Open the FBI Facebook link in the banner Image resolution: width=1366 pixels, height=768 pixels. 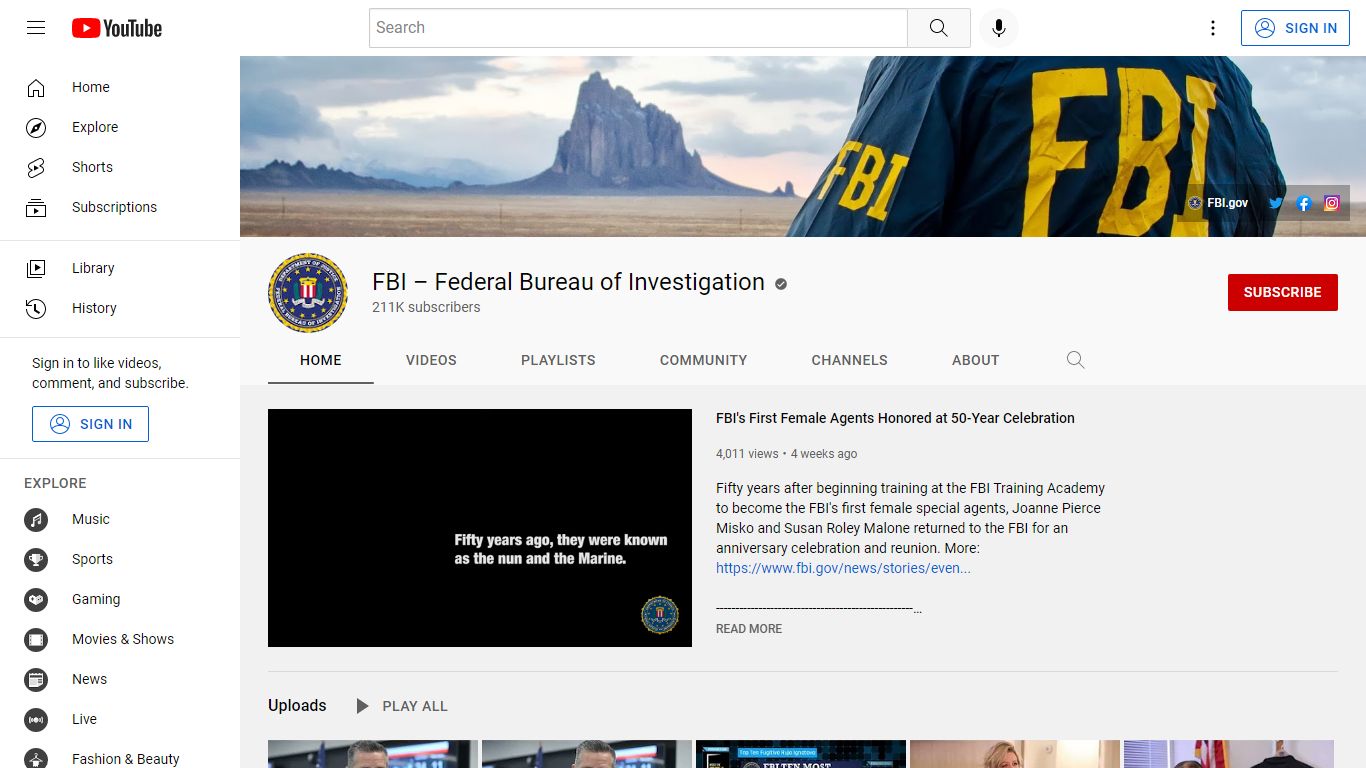pos(1304,203)
